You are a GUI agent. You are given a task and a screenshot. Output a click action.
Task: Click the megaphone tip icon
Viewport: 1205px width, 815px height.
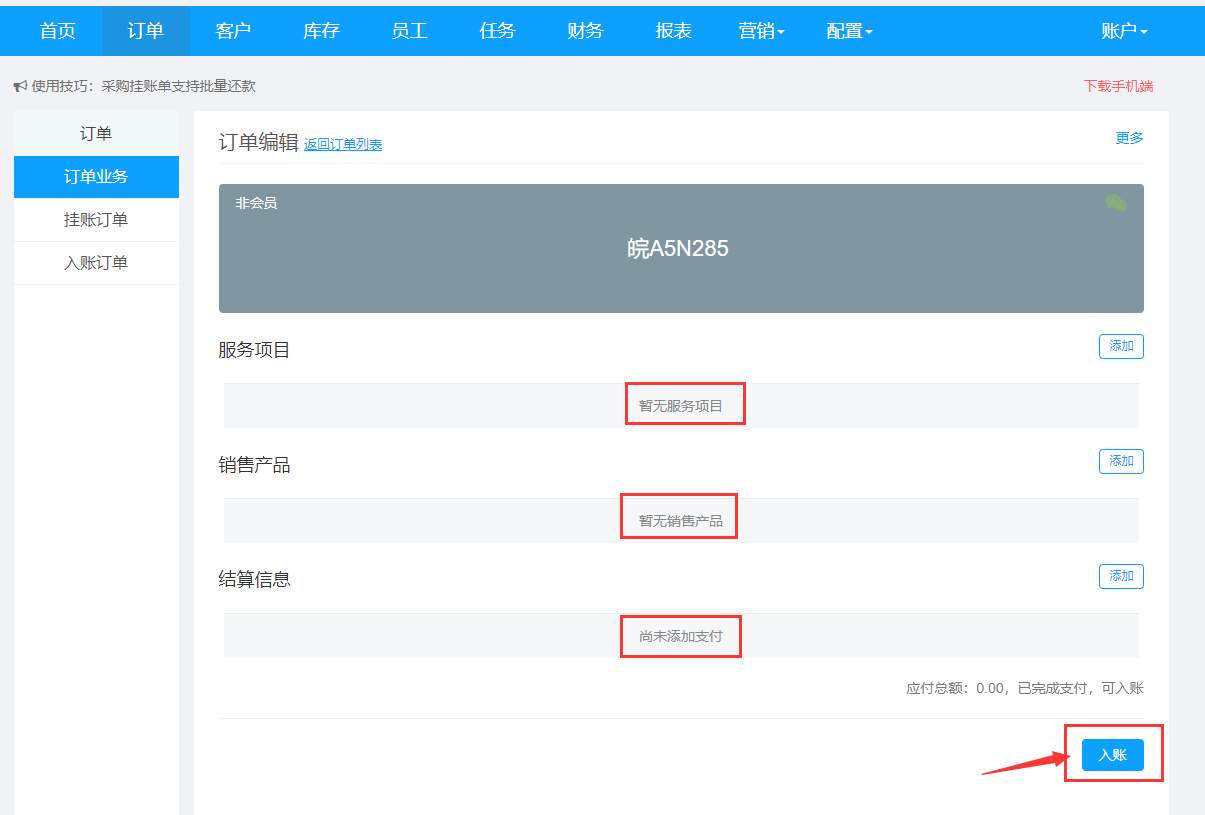(20, 87)
